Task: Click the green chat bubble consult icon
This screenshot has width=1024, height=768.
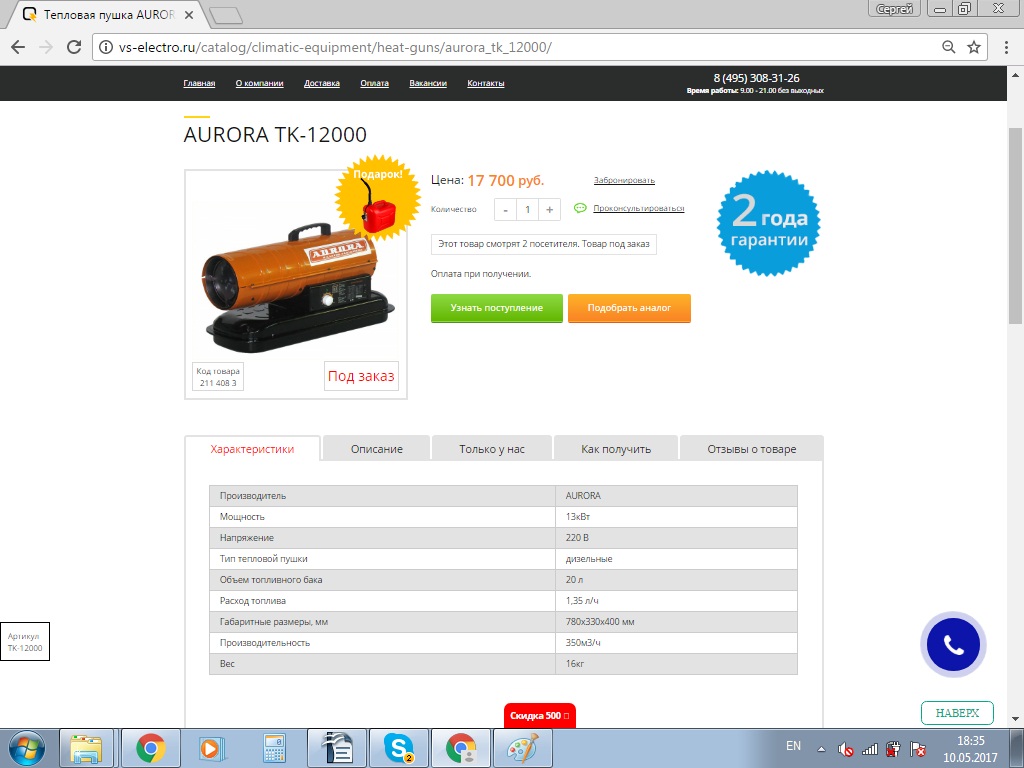Action: [580, 208]
